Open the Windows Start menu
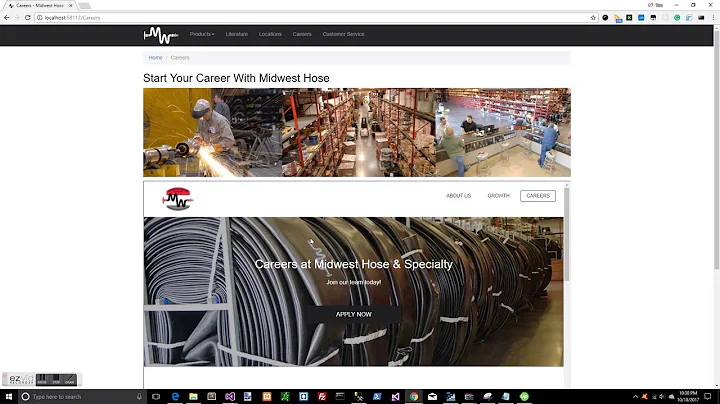This screenshot has height=404, width=720. coord(8,397)
